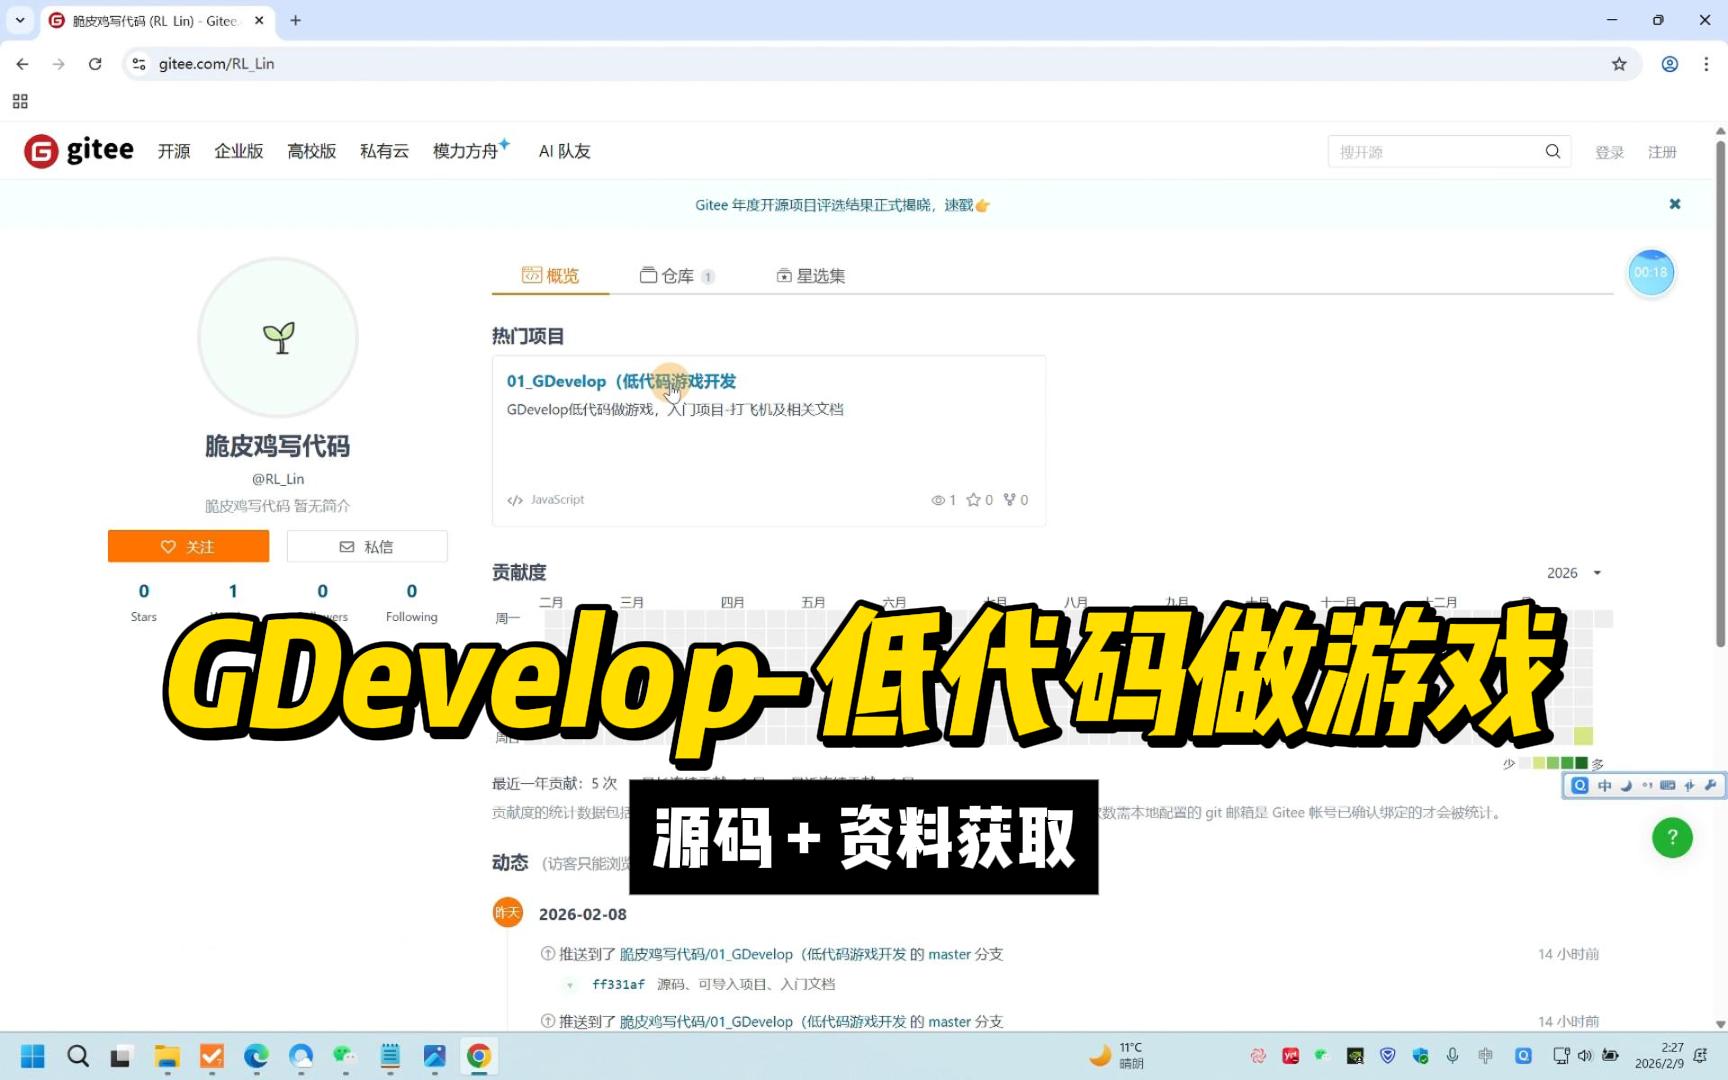Image resolution: width=1728 pixels, height=1080 pixels.
Task: Click the search magnifier icon in header
Action: (1552, 151)
